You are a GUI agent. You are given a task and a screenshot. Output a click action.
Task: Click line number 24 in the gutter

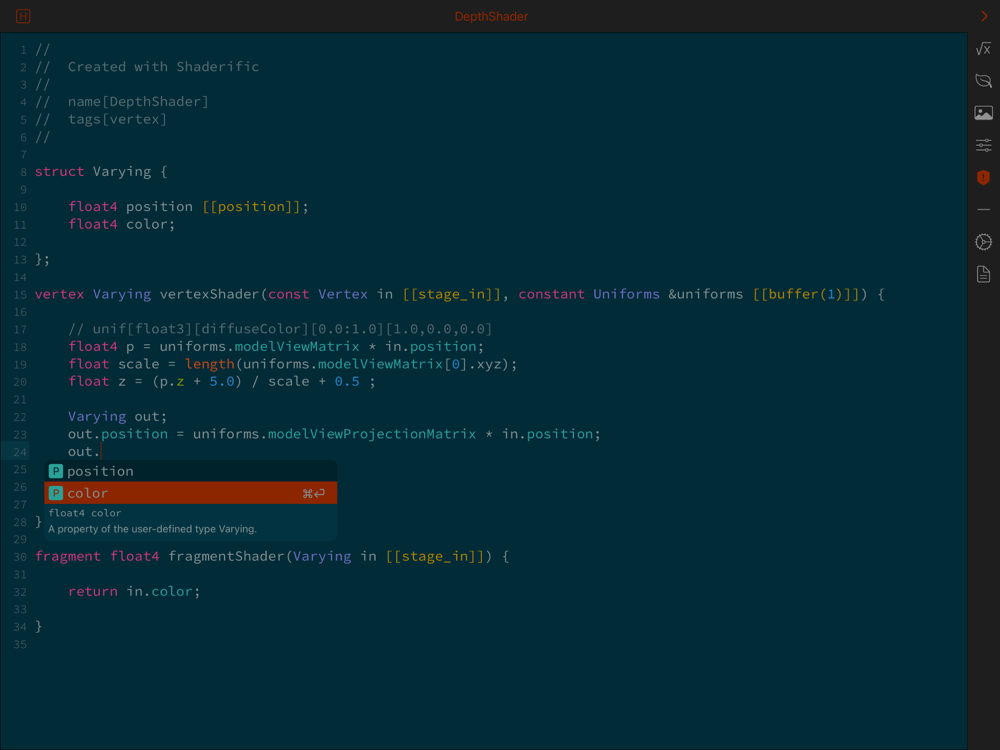(x=20, y=452)
